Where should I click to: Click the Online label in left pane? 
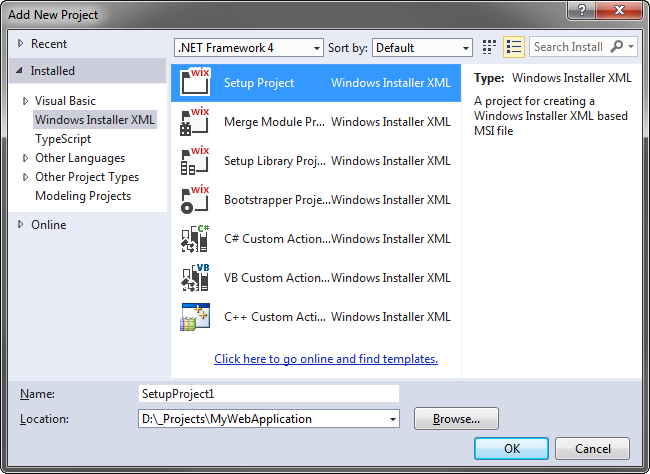pyautogui.click(x=49, y=225)
